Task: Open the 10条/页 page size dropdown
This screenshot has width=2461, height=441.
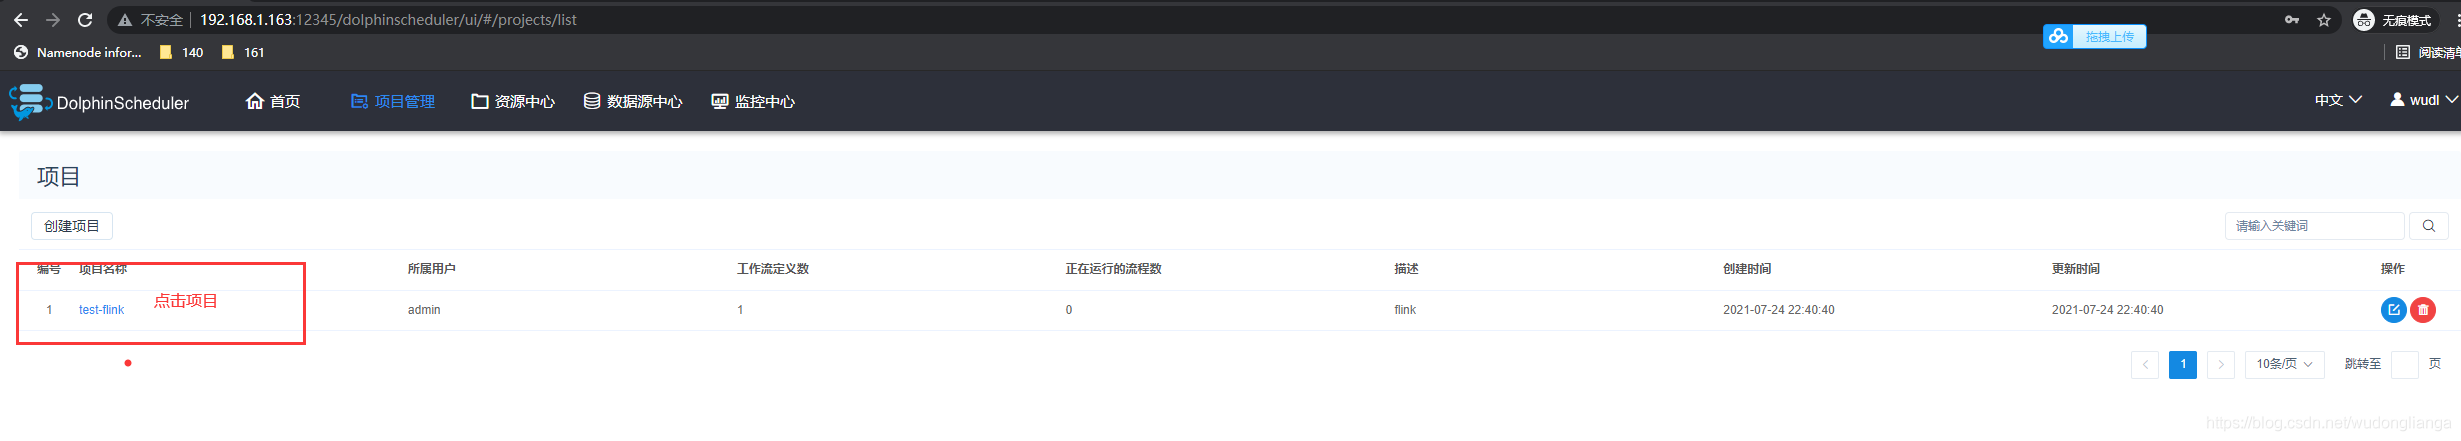Action: point(2284,364)
